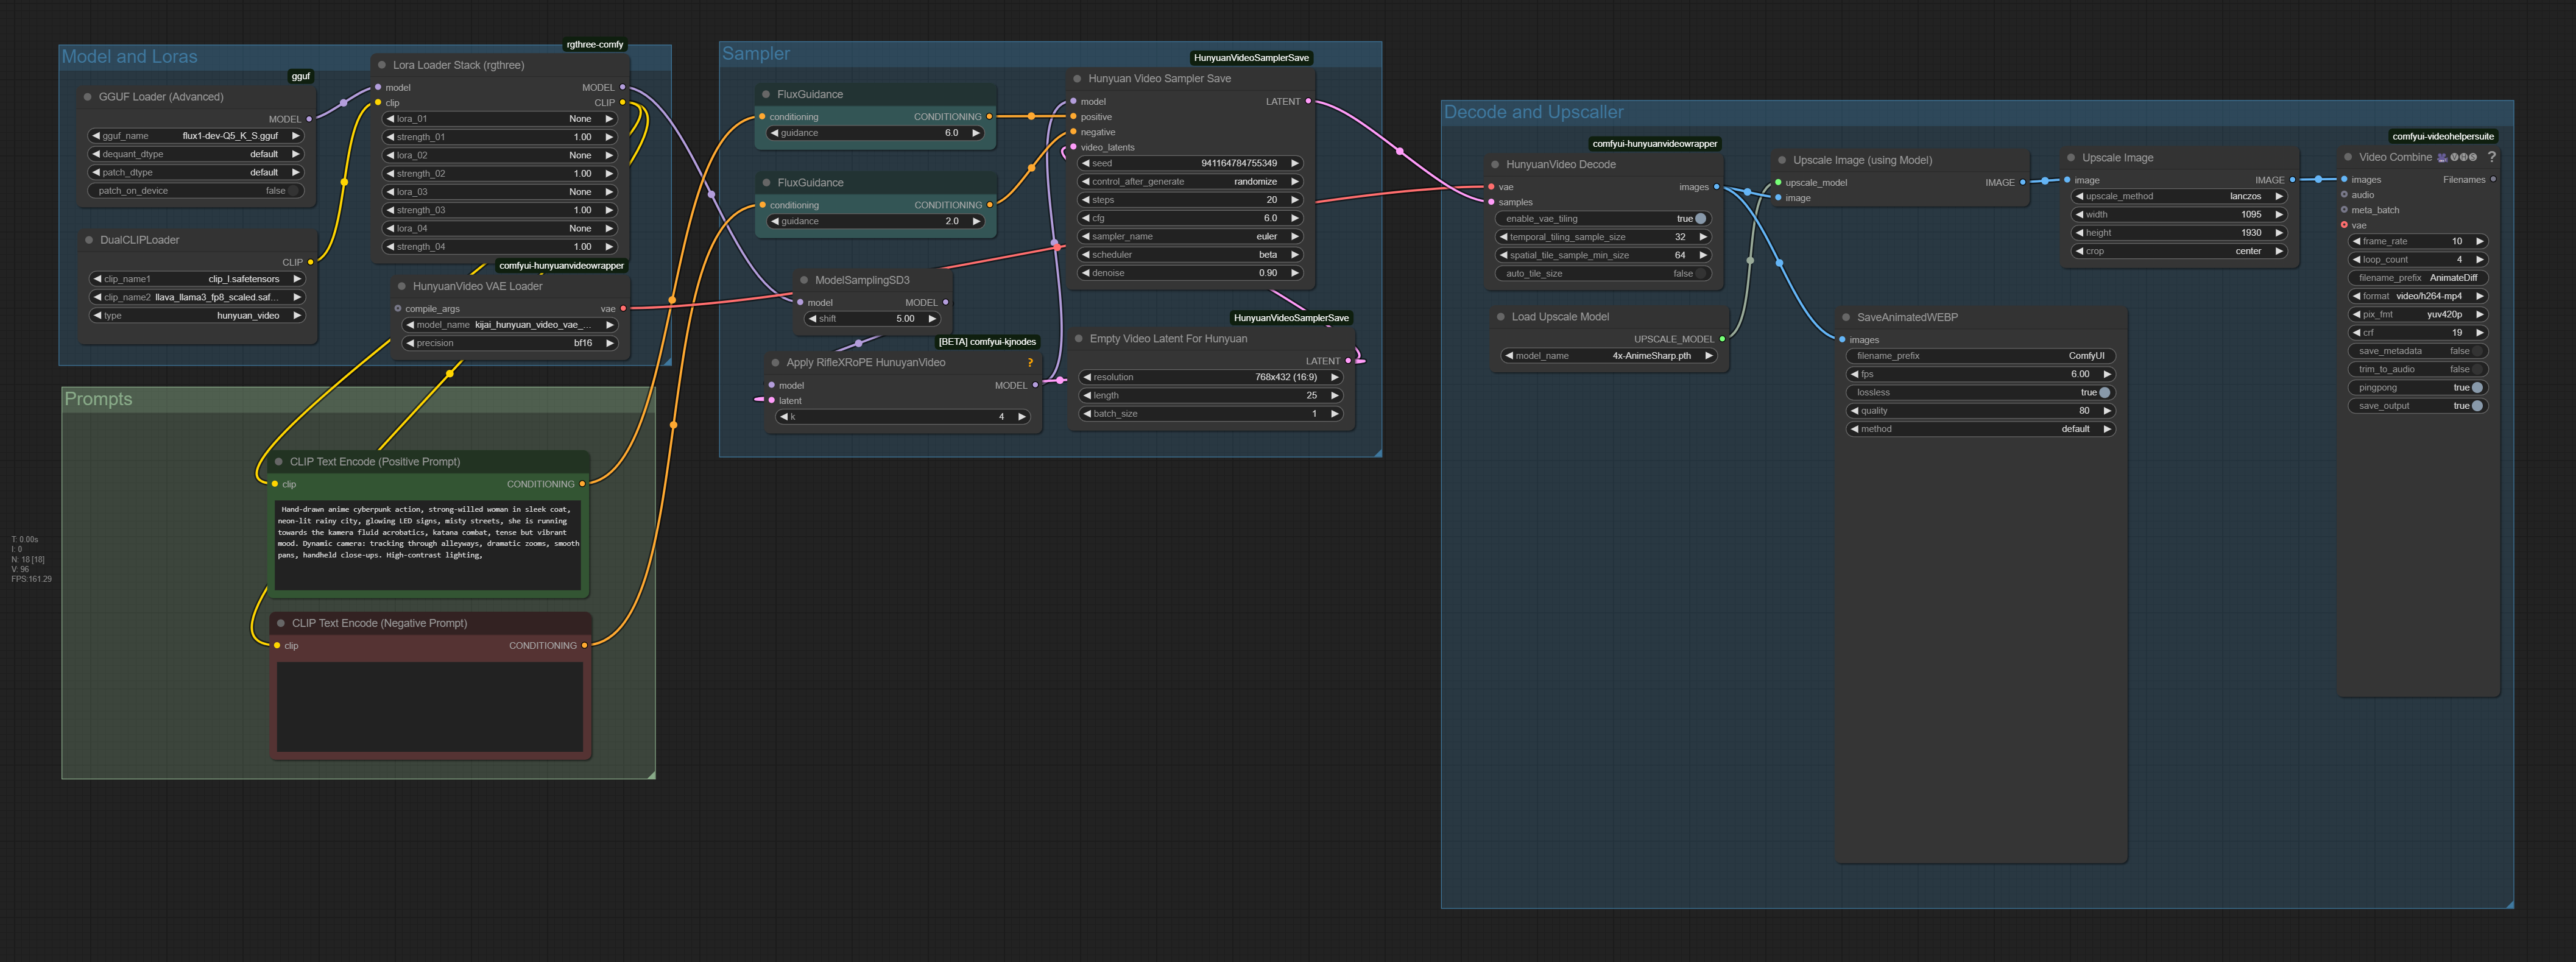
Task: Click the Apply RifleXRoPE help question mark
Action: click(1030, 363)
